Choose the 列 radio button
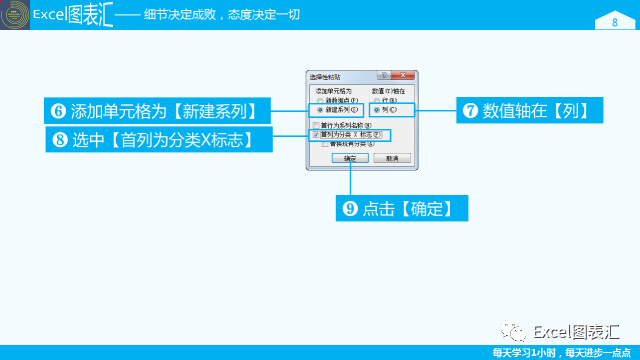This screenshot has height=360, width=640. [377, 110]
